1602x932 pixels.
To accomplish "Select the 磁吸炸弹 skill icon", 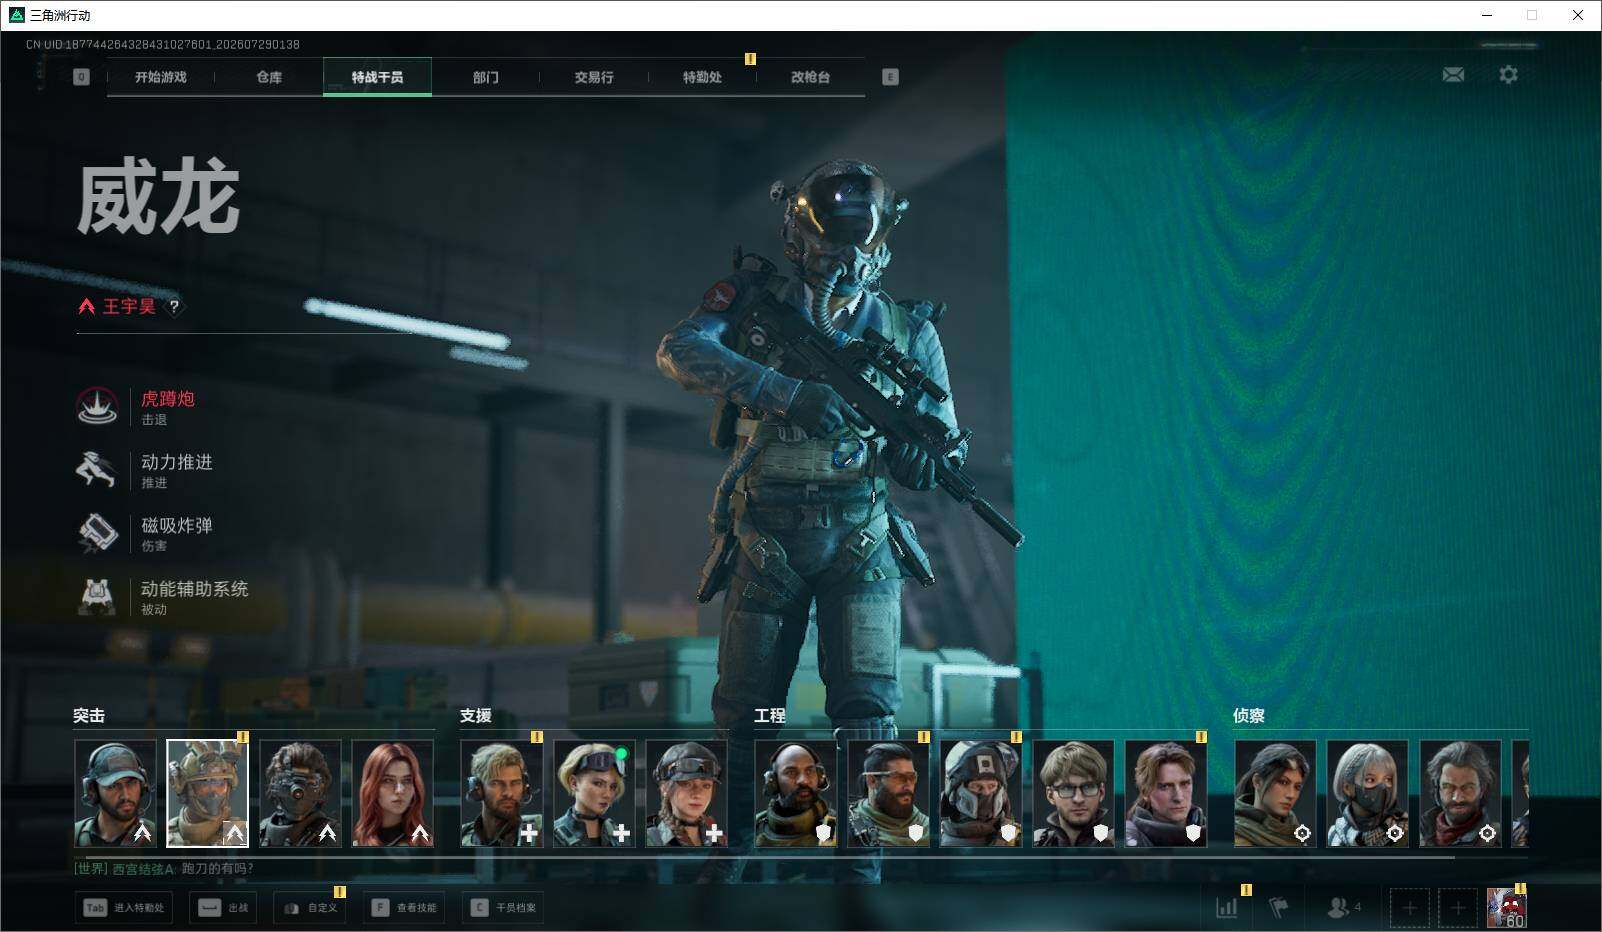I will point(97,533).
